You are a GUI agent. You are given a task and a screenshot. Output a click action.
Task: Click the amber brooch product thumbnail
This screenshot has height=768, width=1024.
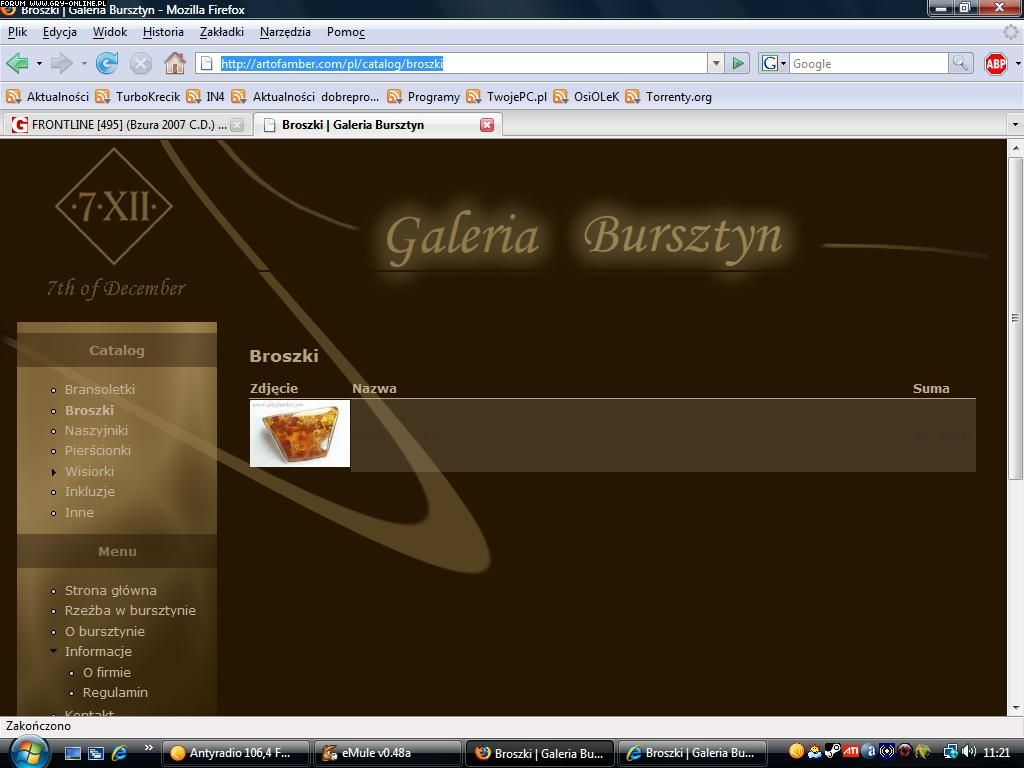pos(300,434)
